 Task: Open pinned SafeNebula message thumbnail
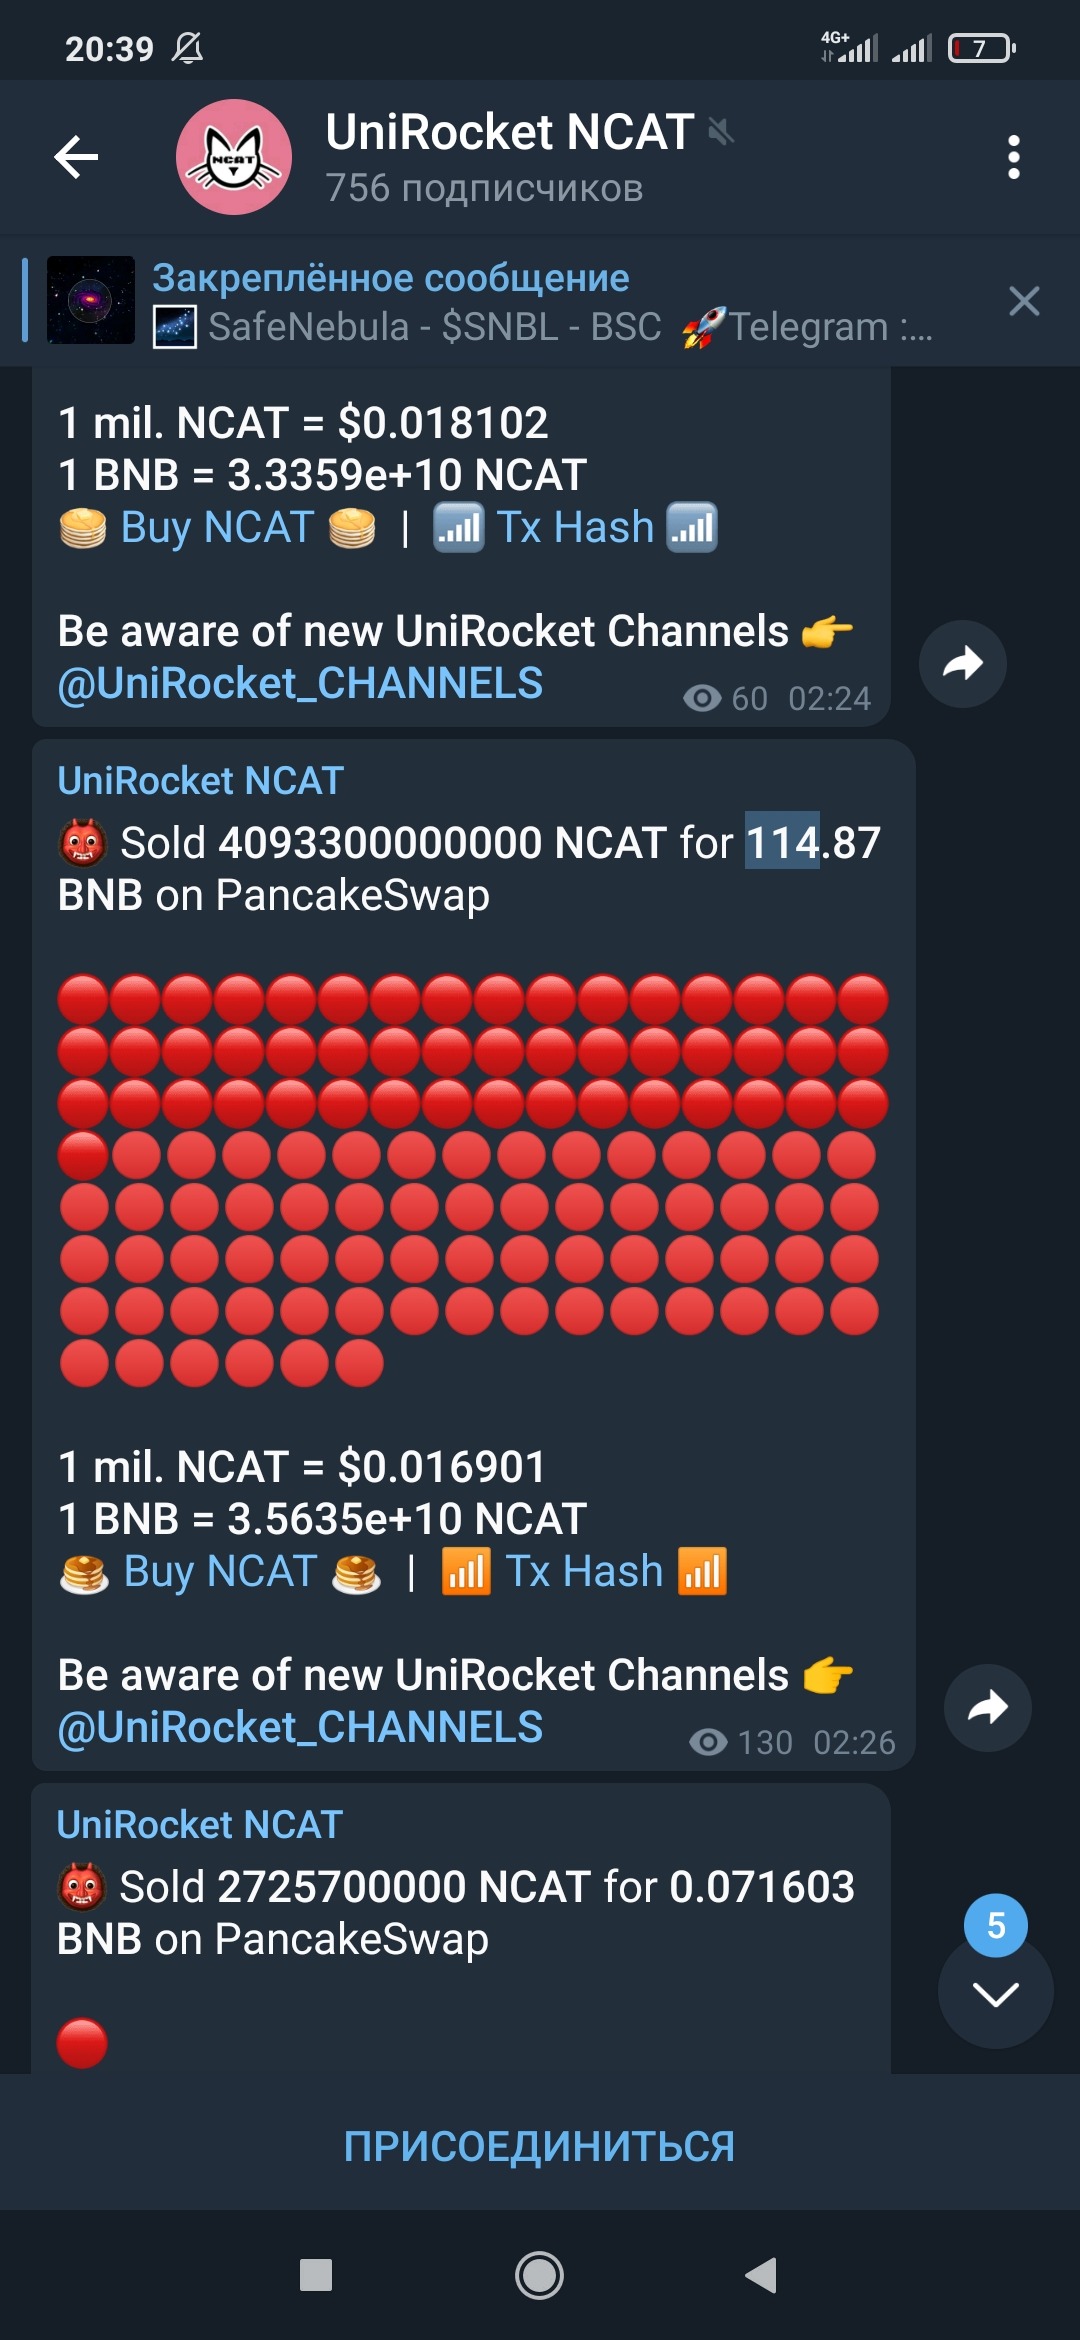tap(91, 300)
